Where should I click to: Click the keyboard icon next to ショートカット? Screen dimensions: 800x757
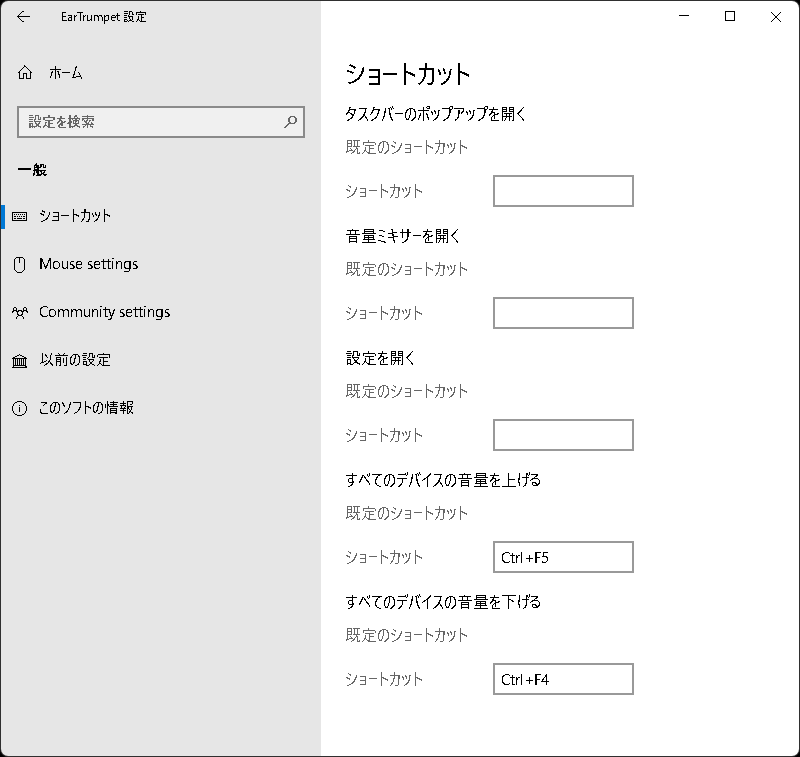click(20, 215)
